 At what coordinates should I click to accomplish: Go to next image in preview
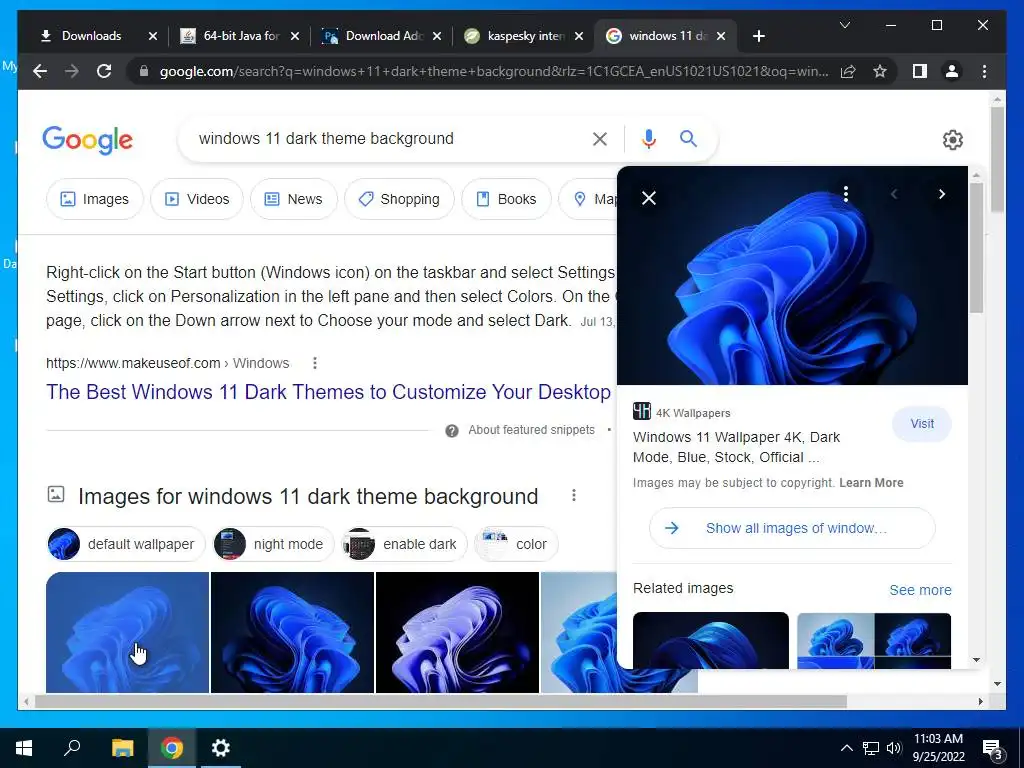point(942,194)
